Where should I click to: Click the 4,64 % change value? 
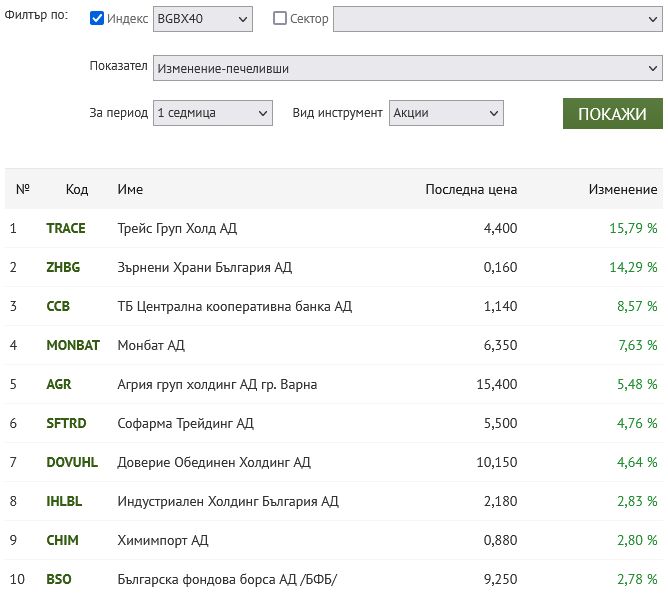pyautogui.click(x=637, y=462)
